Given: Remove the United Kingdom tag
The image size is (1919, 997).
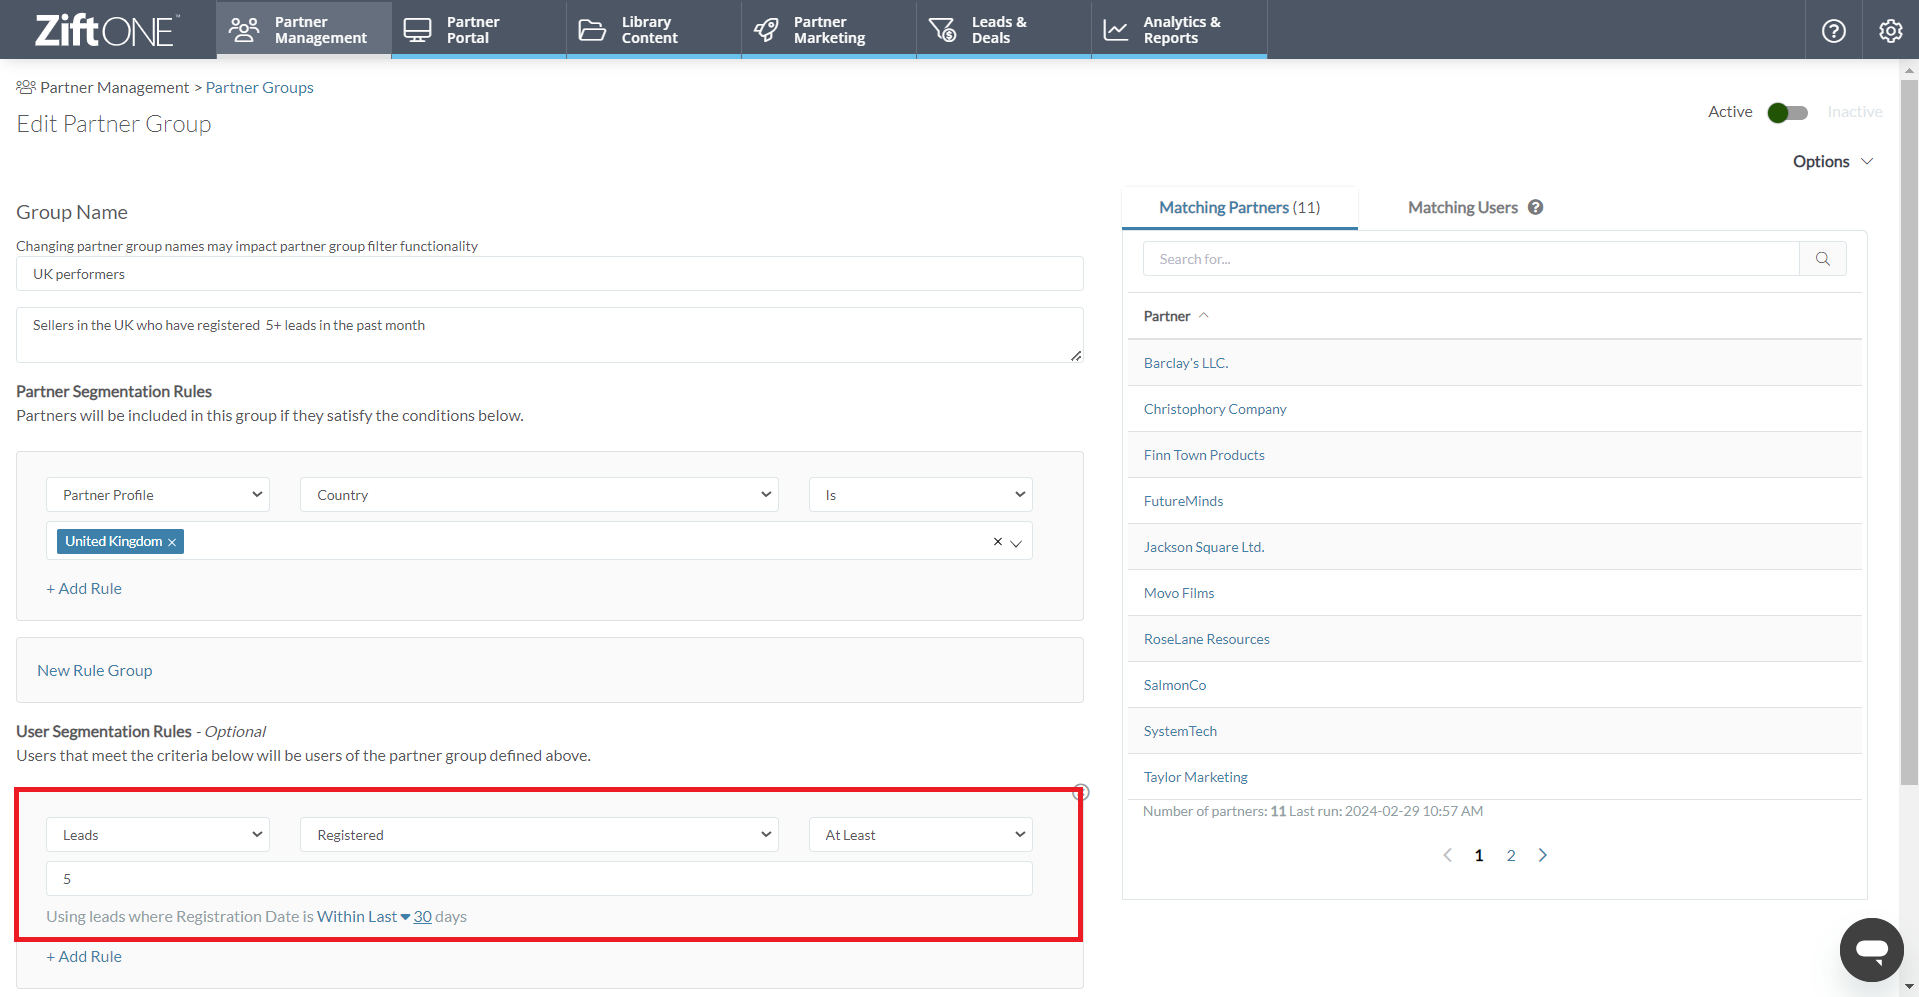Looking at the screenshot, I should (172, 542).
